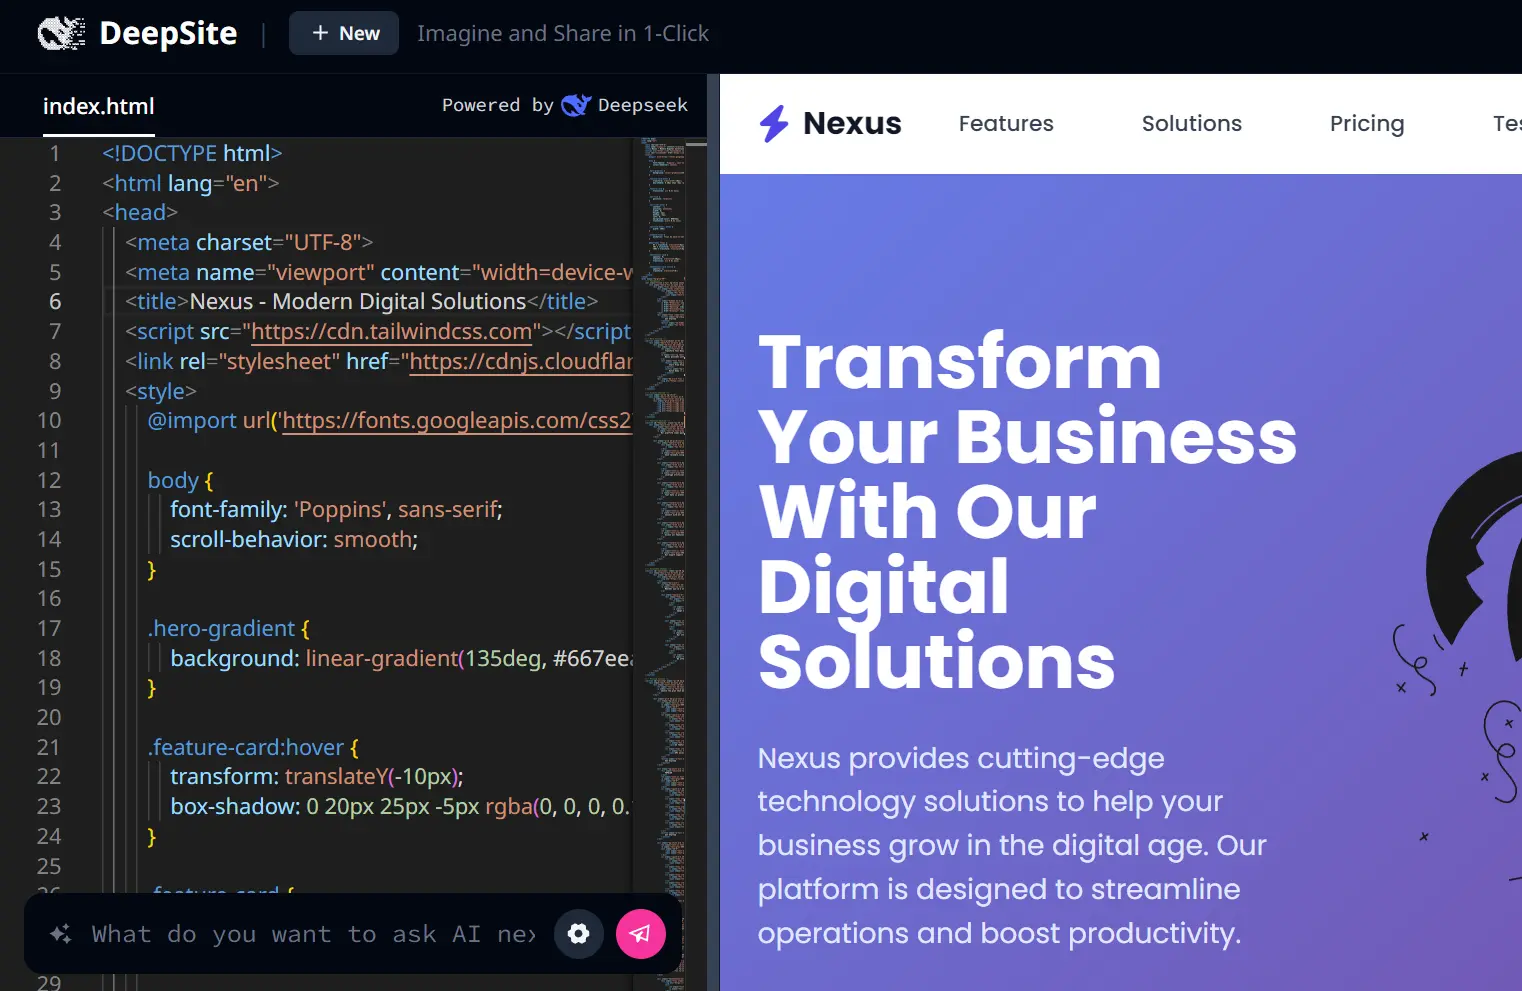Click the 'Deepseek' text in Powered by label
Viewport: 1522px width, 991px height.
pyautogui.click(x=642, y=105)
